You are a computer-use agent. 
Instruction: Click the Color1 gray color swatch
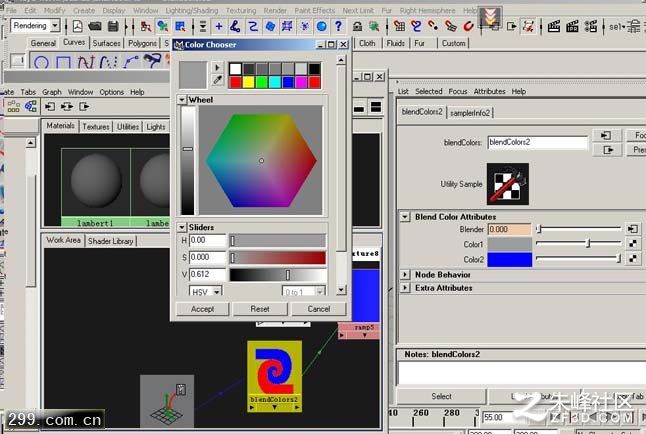click(x=510, y=244)
